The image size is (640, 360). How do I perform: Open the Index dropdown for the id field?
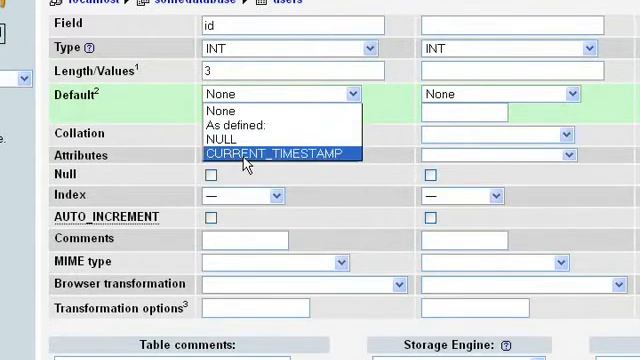pyautogui.click(x=243, y=196)
